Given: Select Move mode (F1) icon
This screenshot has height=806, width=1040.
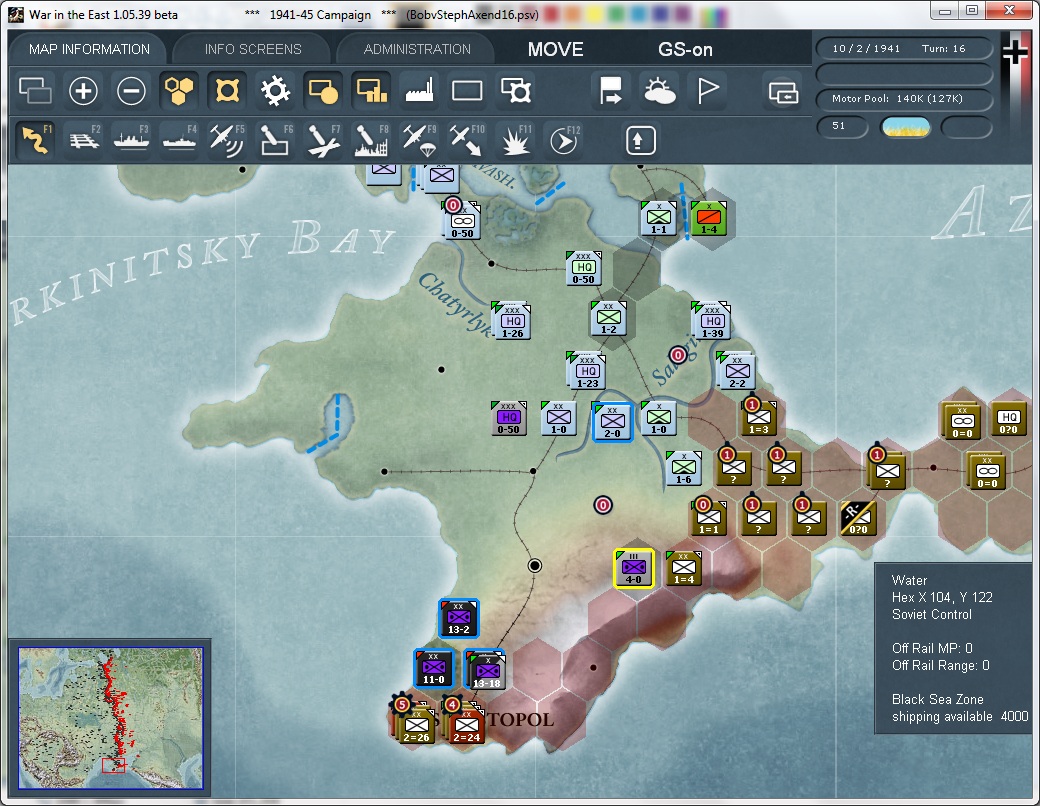Looking at the screenshot, I should [34, 140].
